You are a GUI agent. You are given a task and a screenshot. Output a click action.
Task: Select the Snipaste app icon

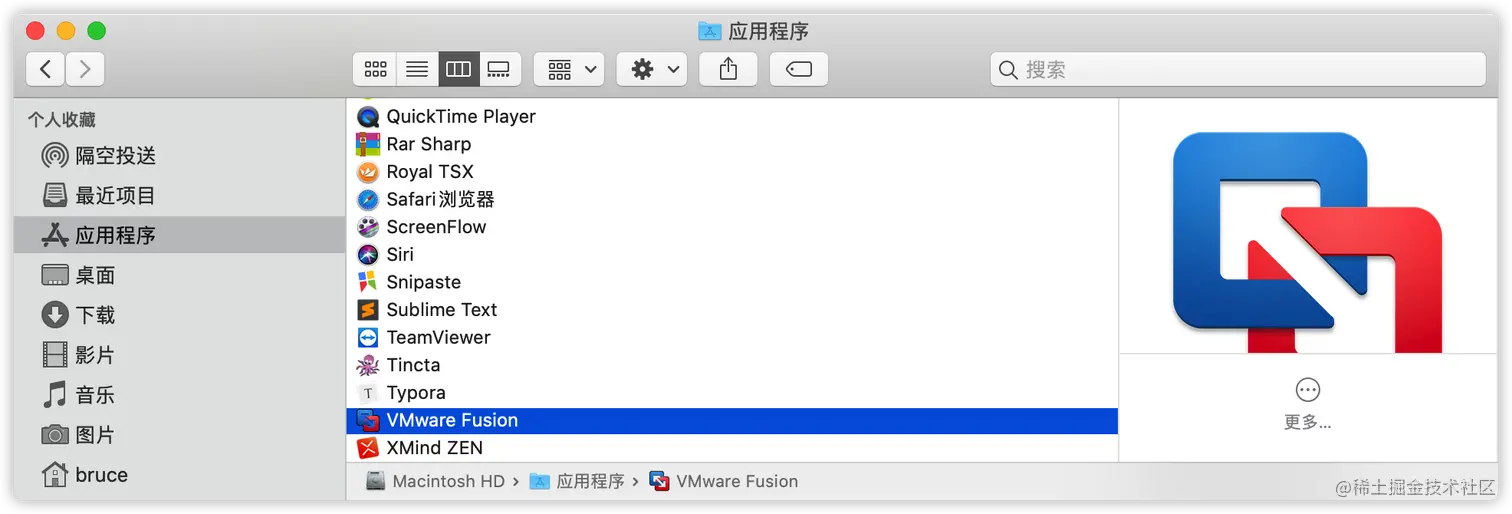pos(368,282)
